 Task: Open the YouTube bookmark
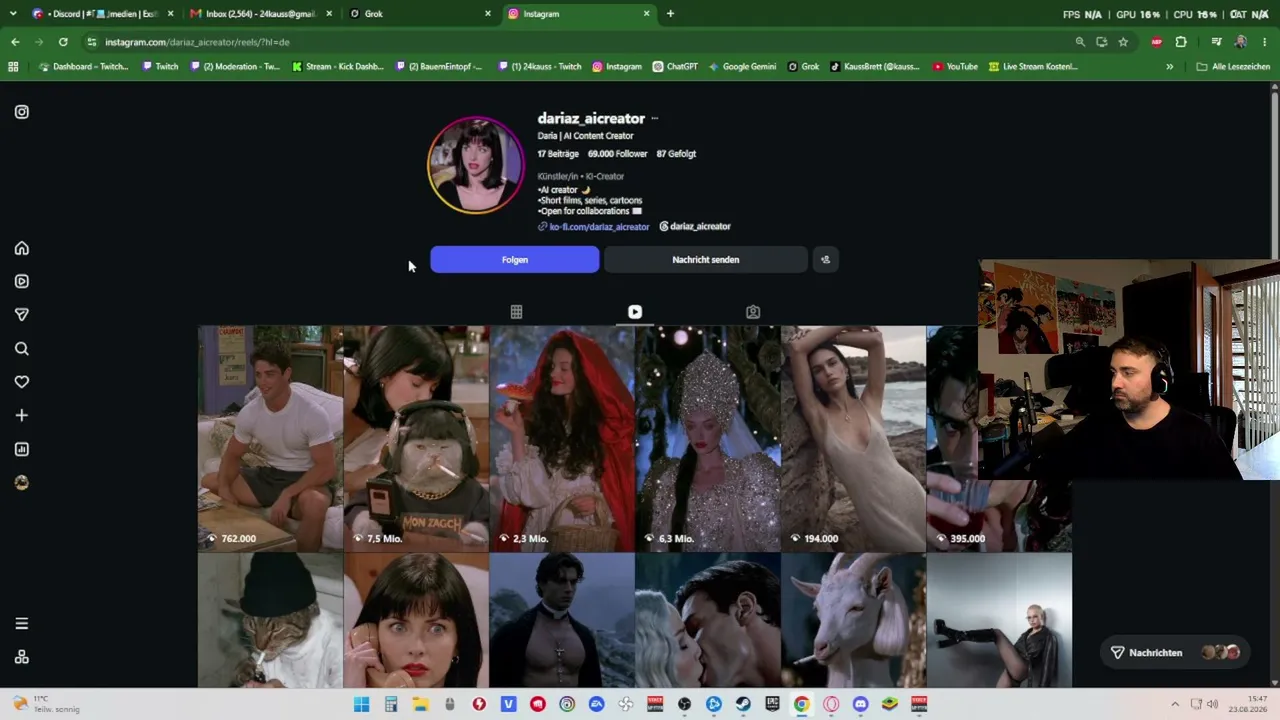(955, 67)
